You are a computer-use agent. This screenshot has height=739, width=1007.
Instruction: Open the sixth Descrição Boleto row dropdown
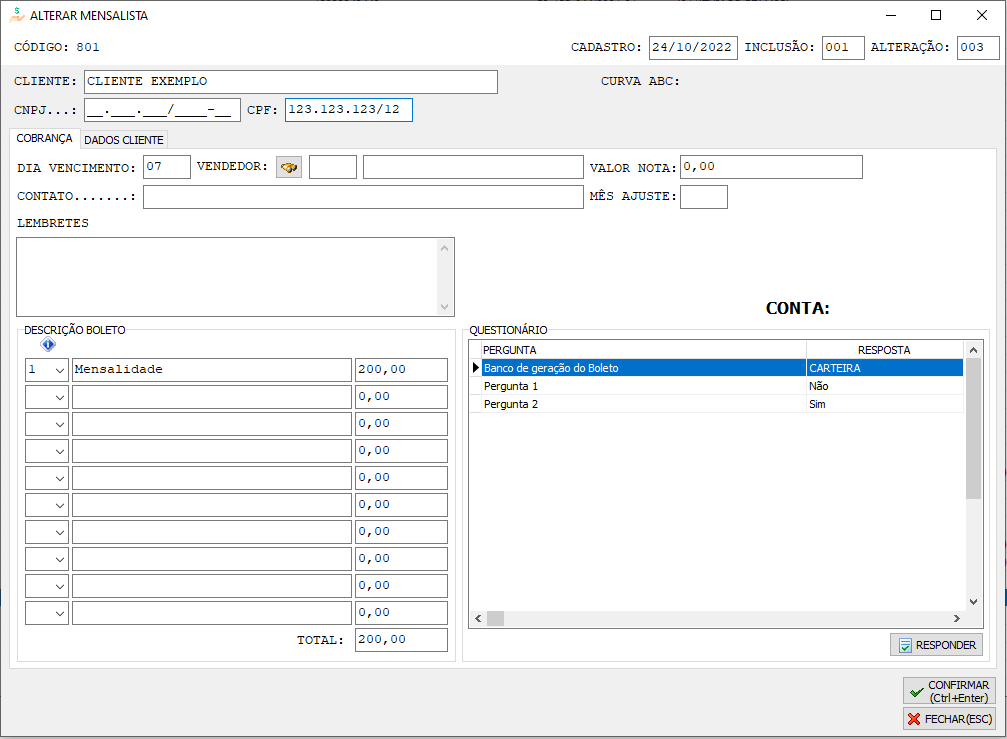(60, 505)
